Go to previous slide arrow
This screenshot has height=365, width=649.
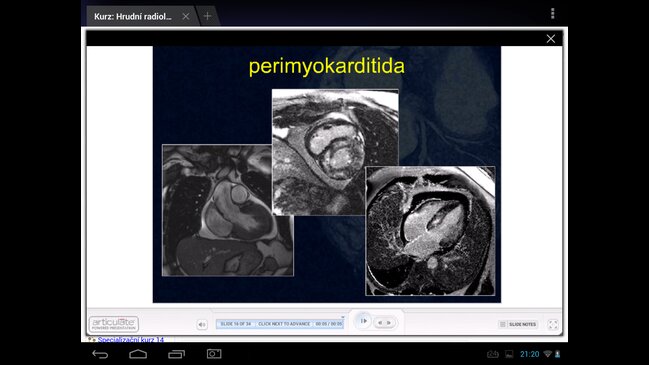380,323
